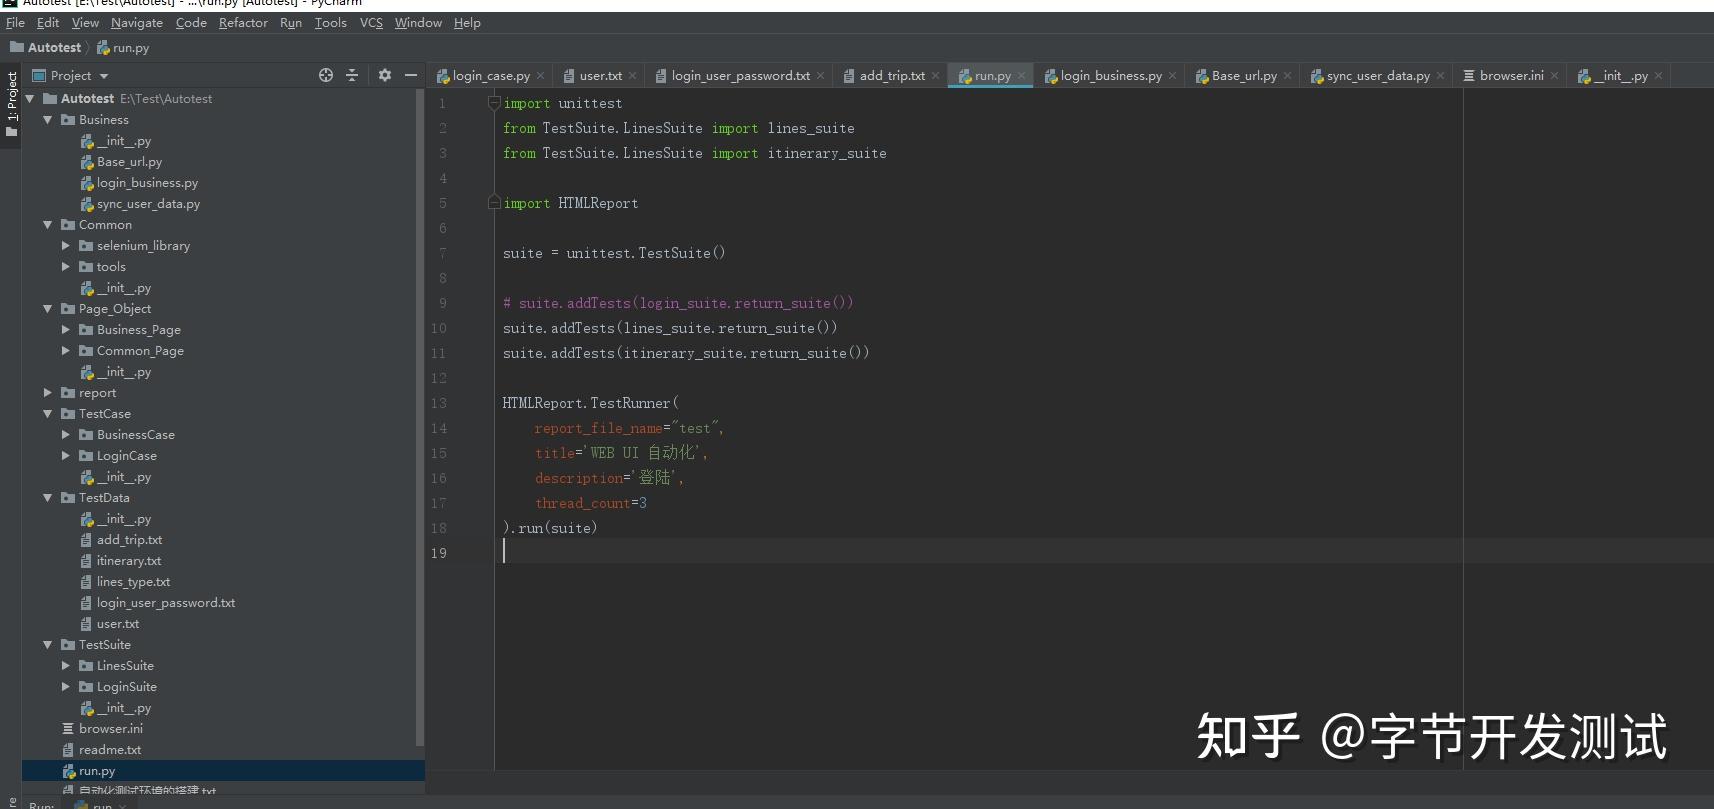Click run.py in the navigation breadcrumb
This screenshot has height=809, width=1714.
pos(123,47)
